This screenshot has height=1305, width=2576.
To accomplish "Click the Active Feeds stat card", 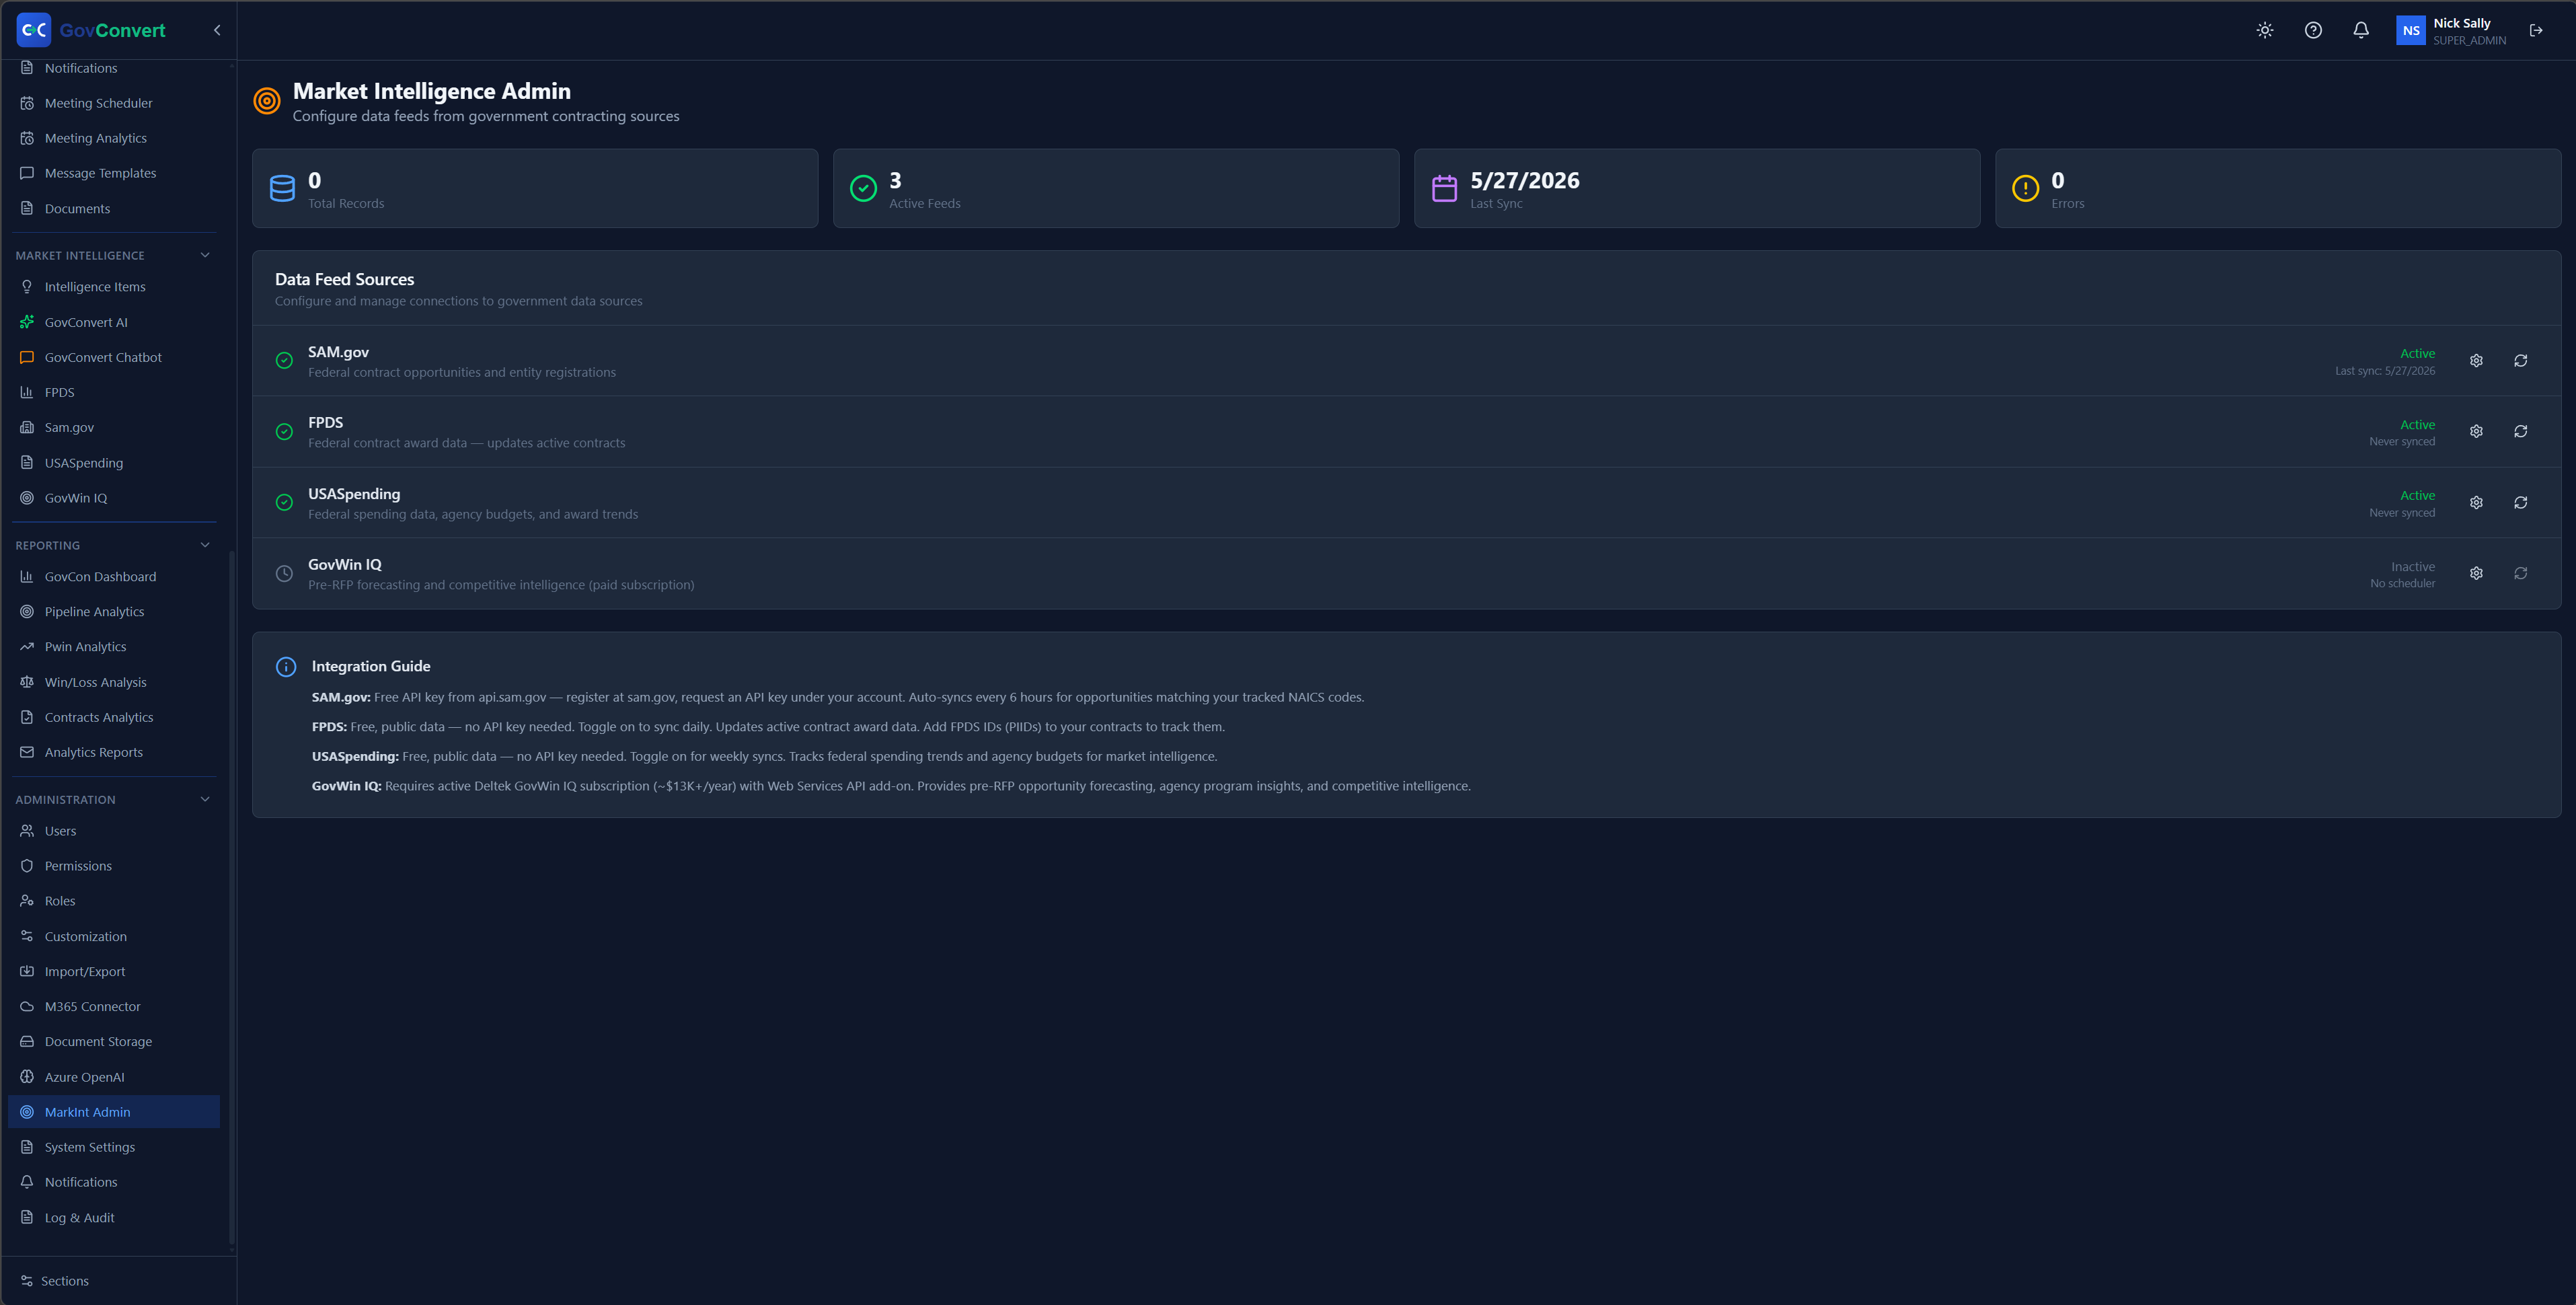I will [x=1116, y=189].
